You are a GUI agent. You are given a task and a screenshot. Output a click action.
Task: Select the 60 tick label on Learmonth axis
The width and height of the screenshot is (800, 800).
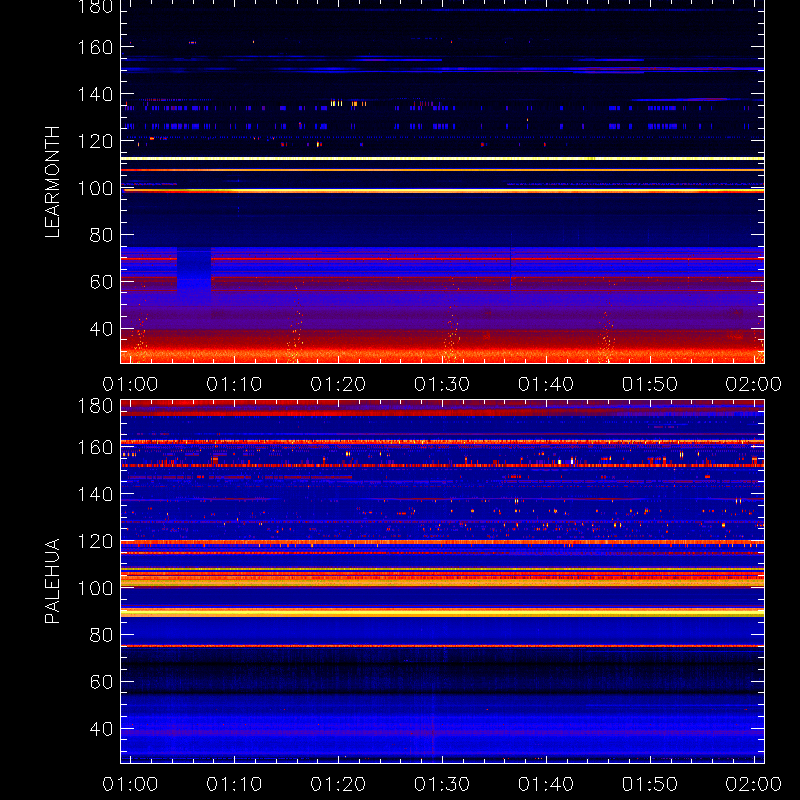[x=101, y=282]
